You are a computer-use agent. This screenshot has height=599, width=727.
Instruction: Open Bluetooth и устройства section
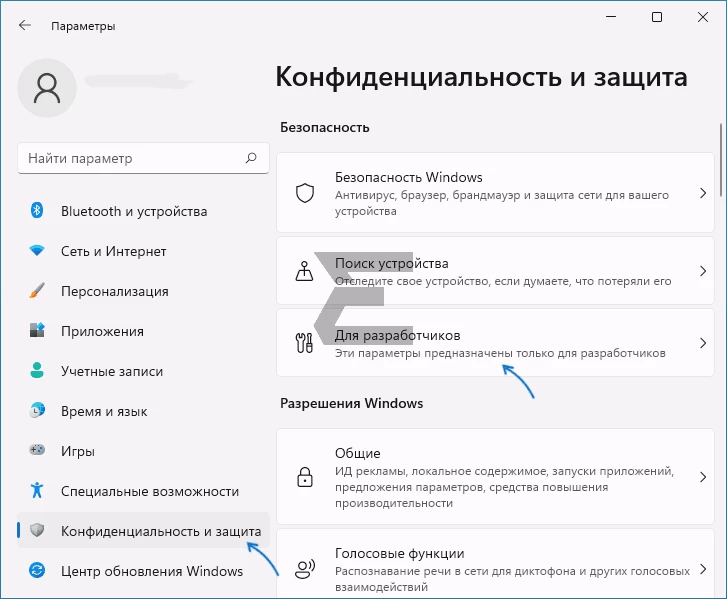(143, 211)
